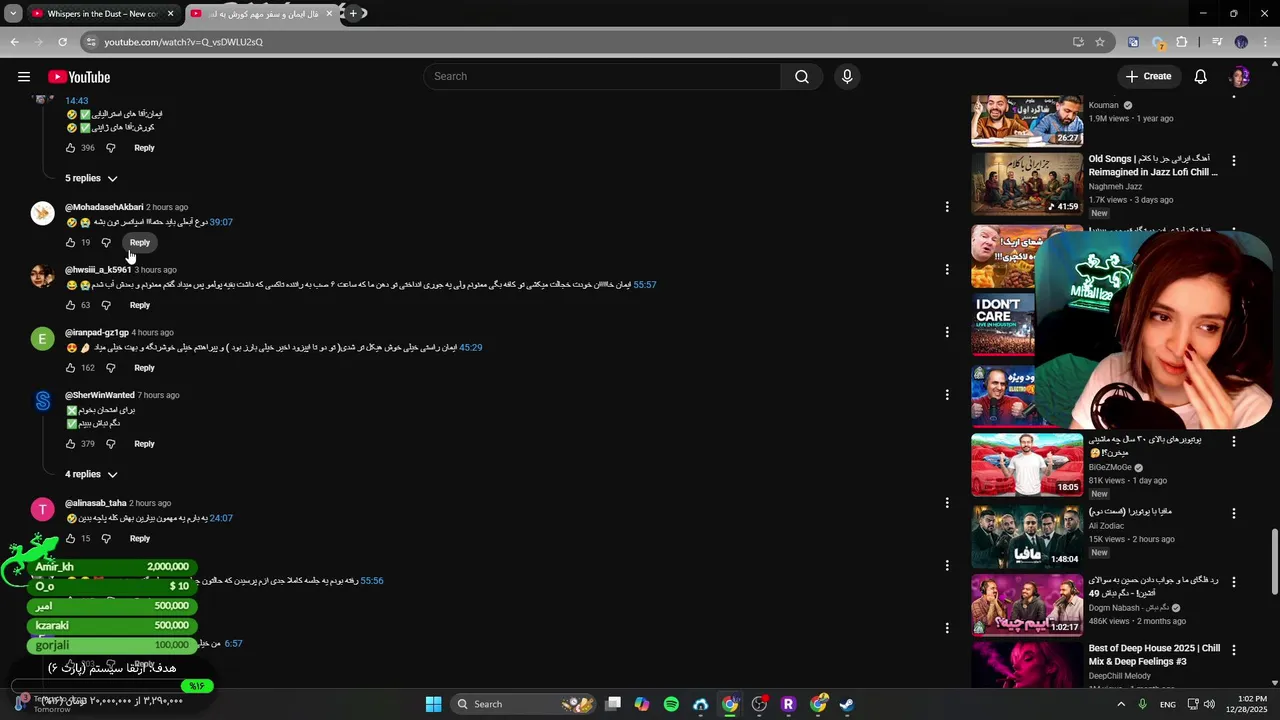
Task: Open Chrome tab search dropdown arrow
Action: [x=13, y=14]
